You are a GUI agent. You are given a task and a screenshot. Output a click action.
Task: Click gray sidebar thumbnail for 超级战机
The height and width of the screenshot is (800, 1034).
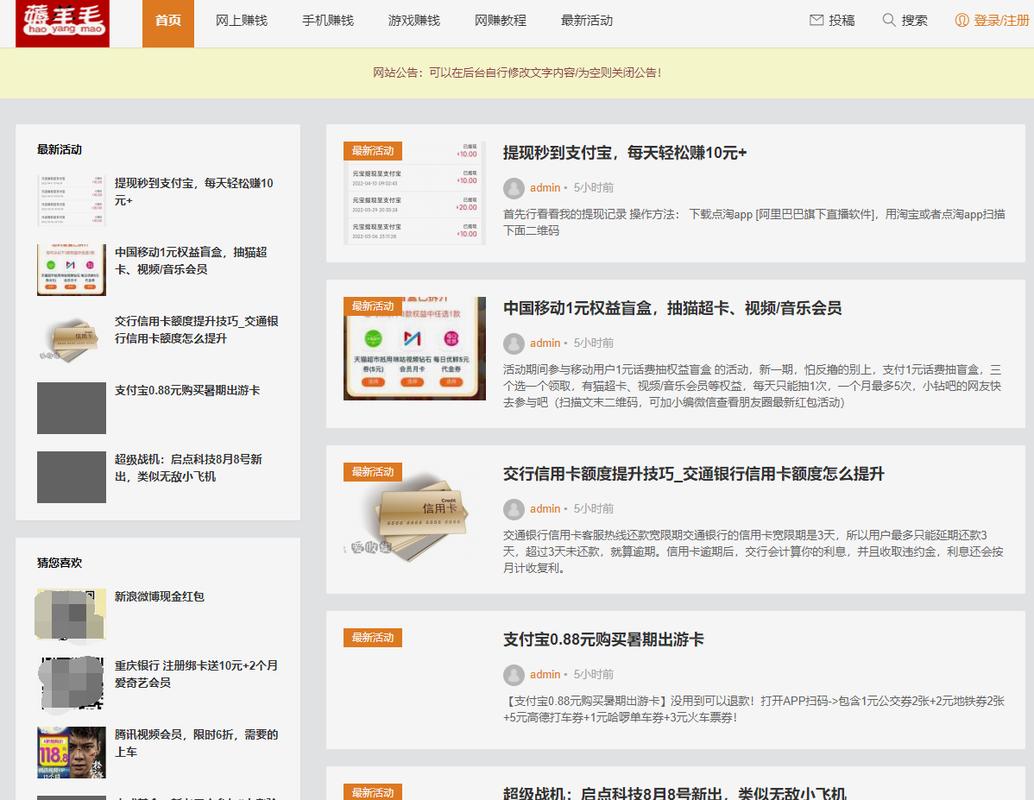click(71, 477)
